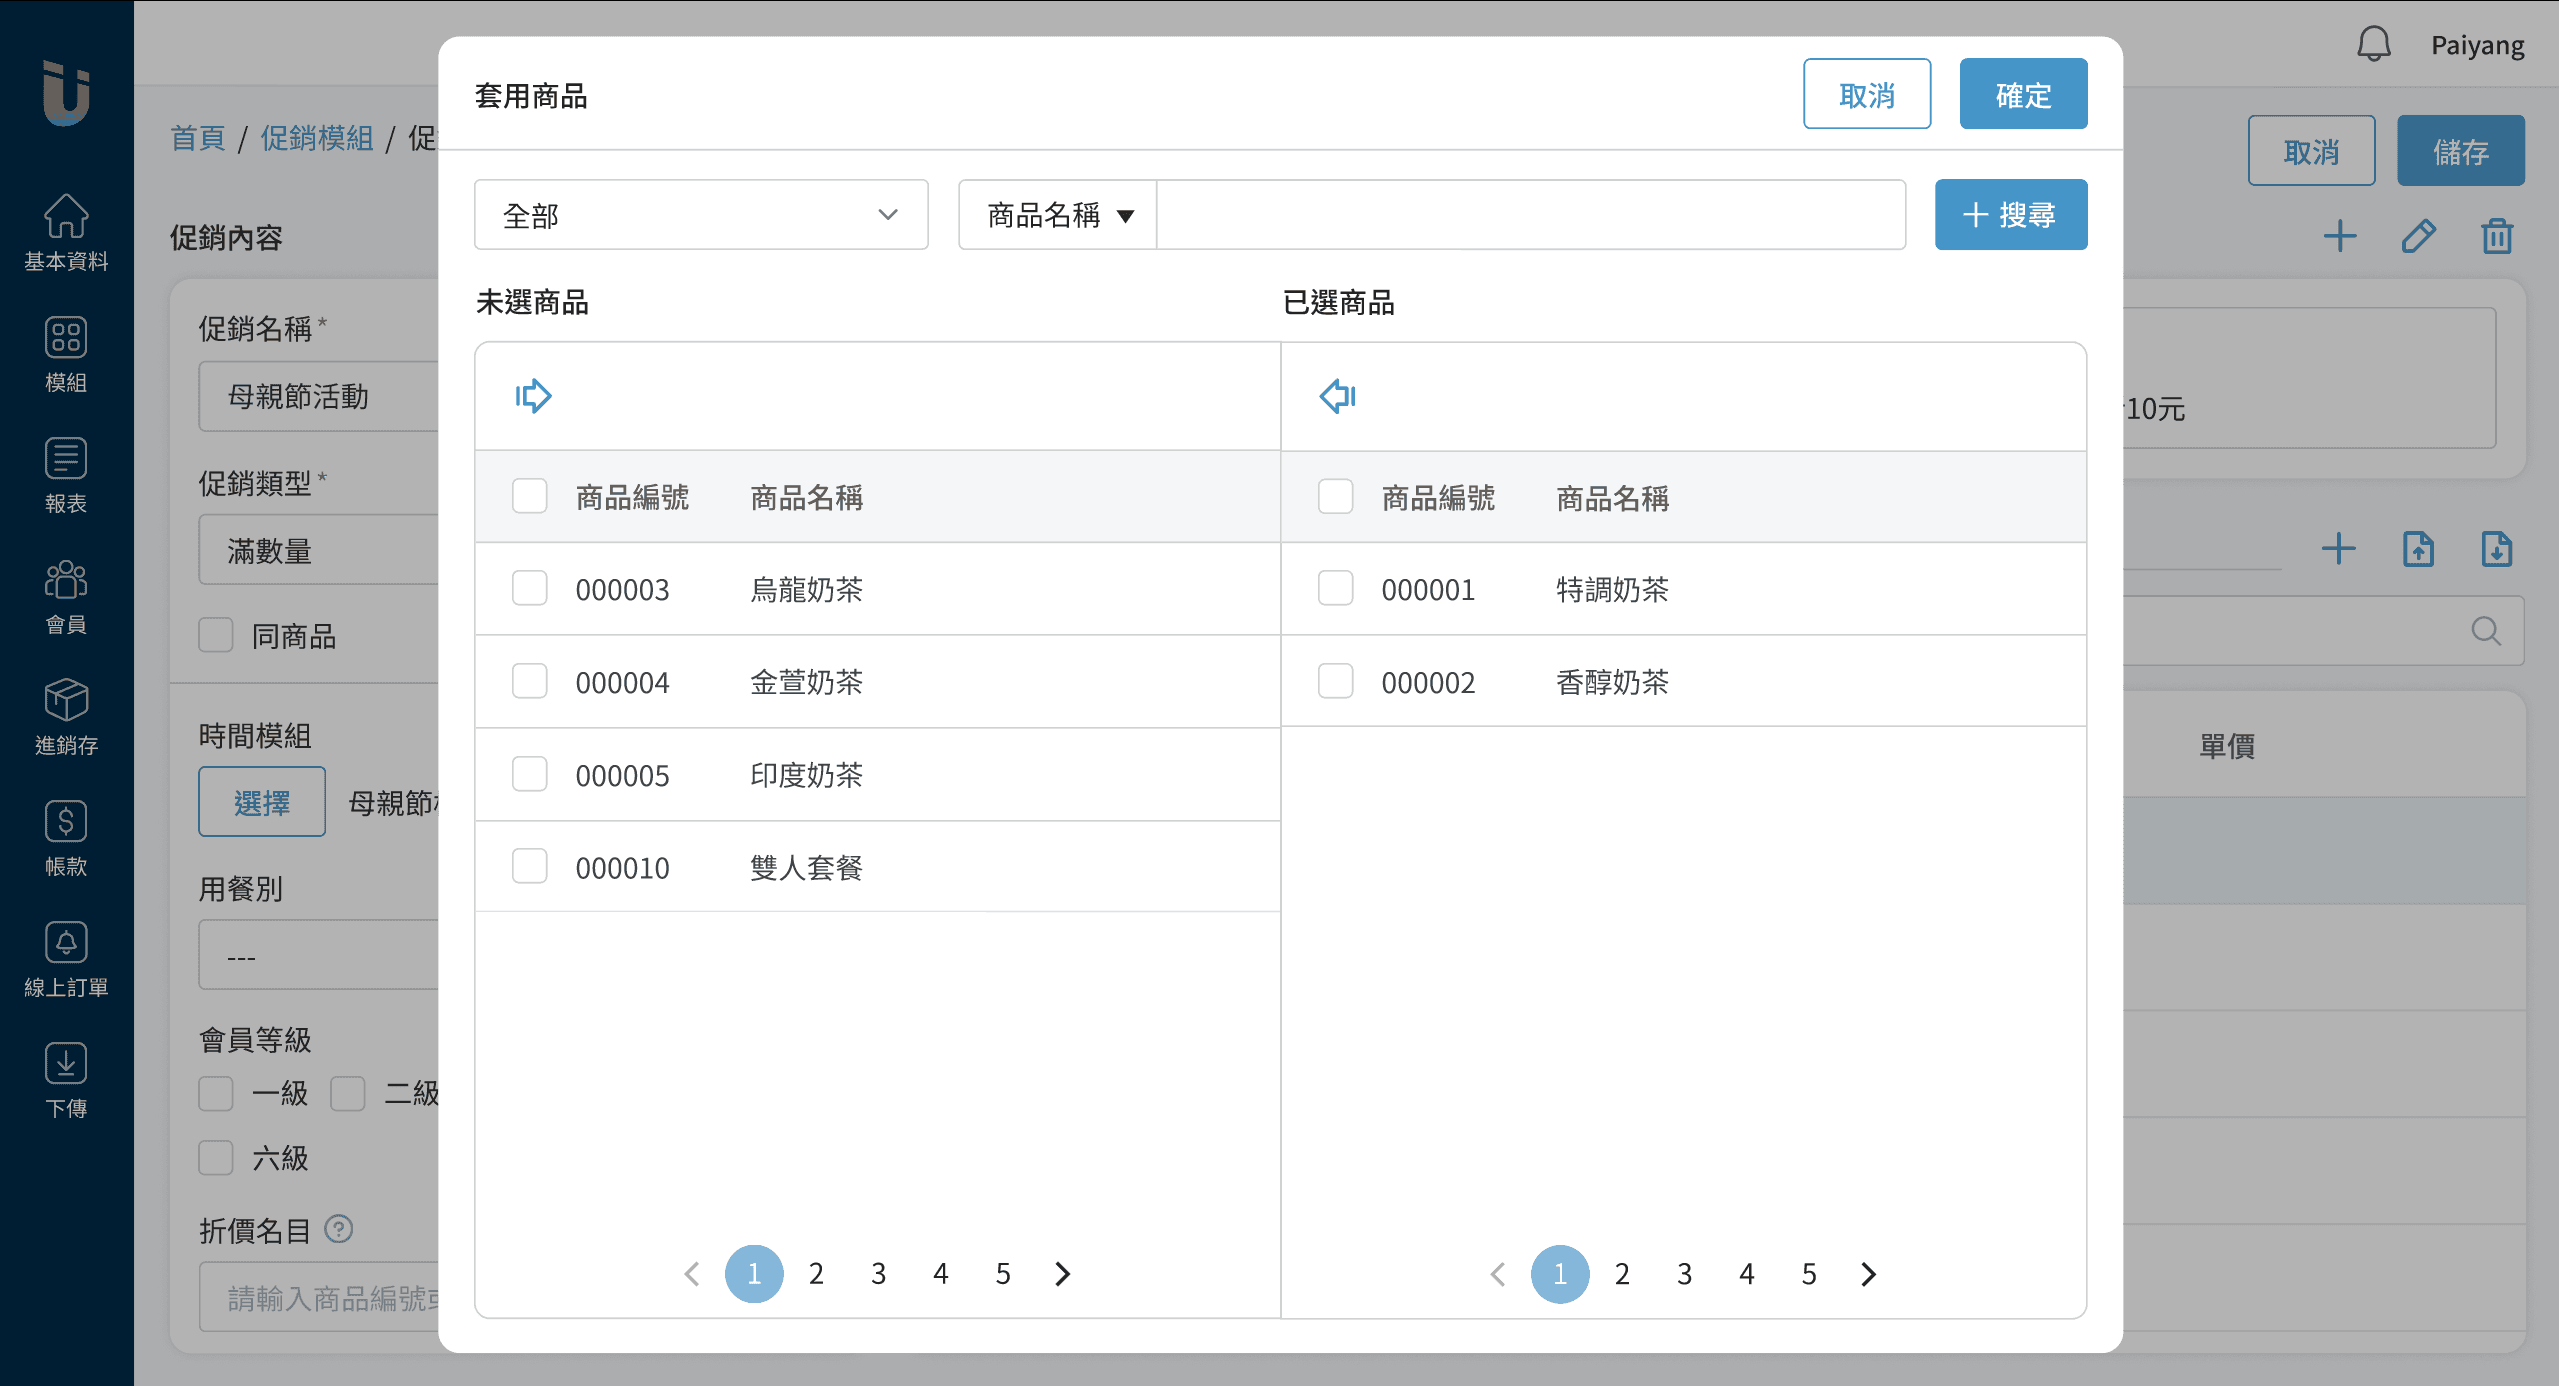Image resolution: width=2559 pixels, height=1386 pixels.
Task: Go to next page of unselected products
Action: tap(1062, 1273)
